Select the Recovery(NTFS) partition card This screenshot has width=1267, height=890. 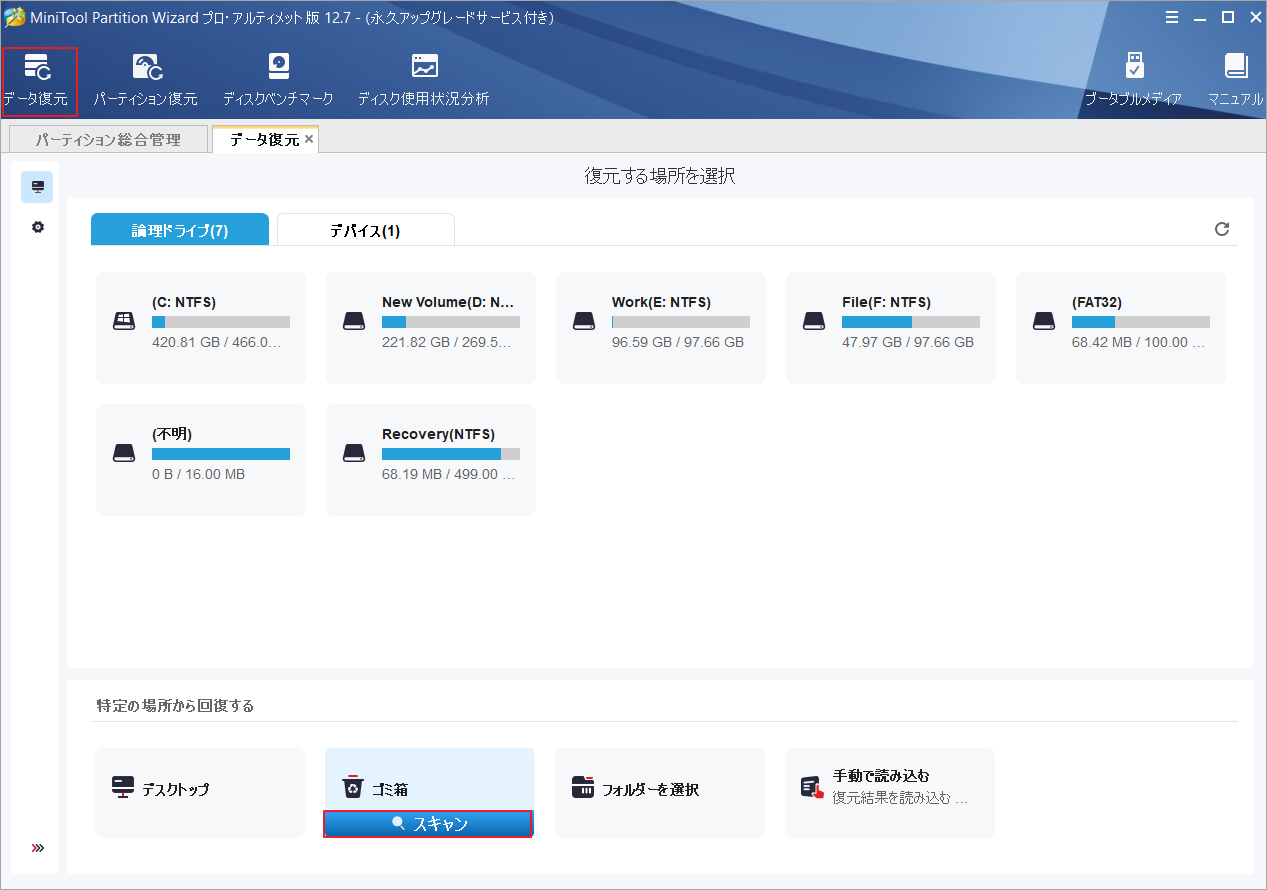430,459
